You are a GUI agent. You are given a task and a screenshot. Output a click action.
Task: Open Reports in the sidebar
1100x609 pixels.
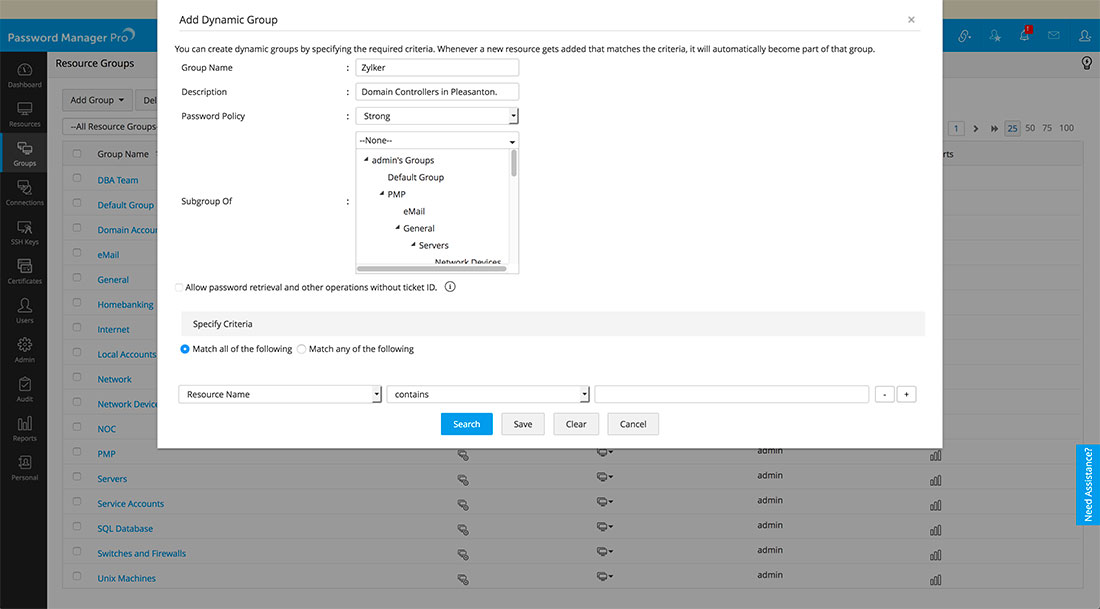[x=24, y=425]
